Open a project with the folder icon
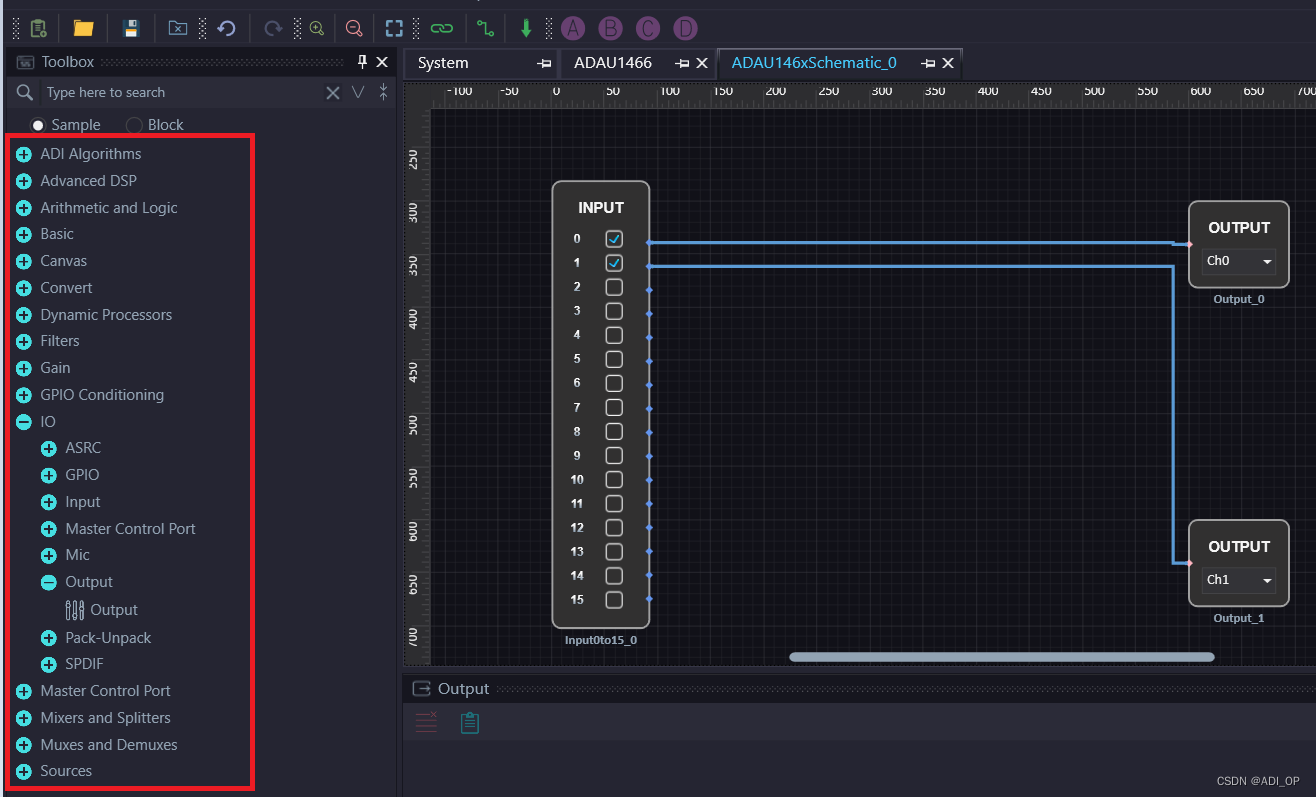This screenshot has height=797, width=1316. (x=84, y=28)
